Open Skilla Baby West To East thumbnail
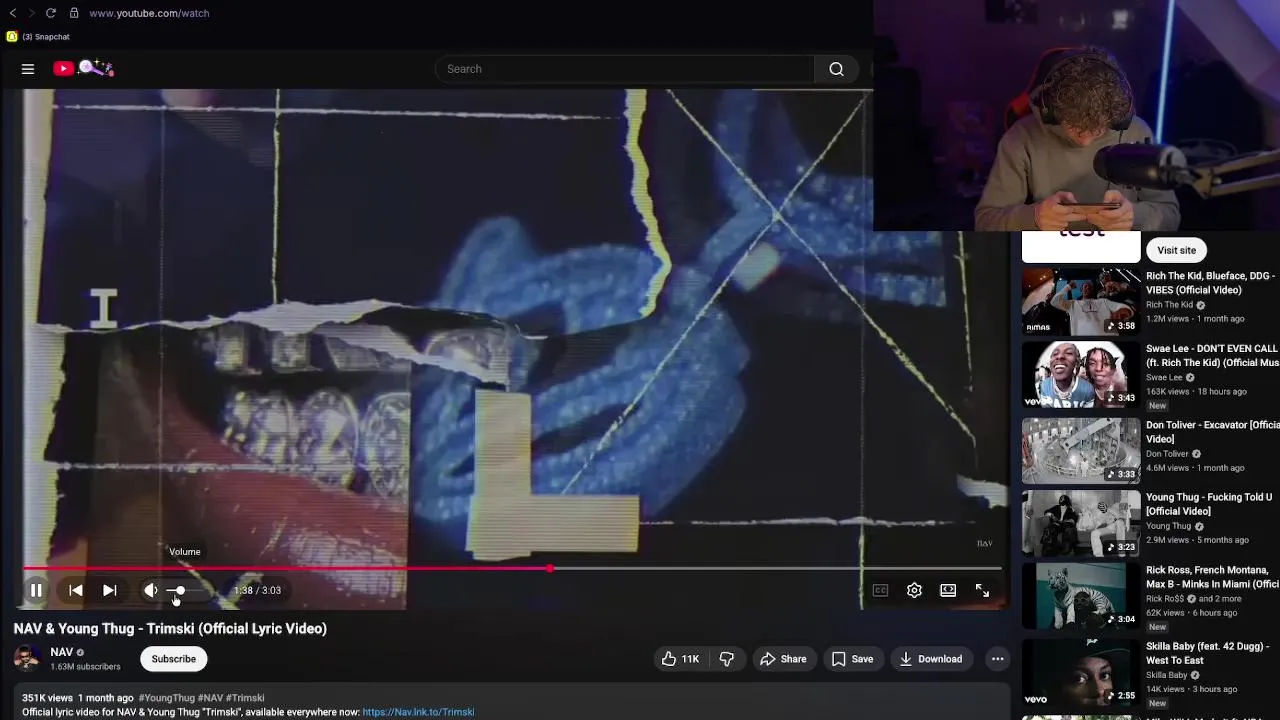The width and height of the screenshot is (1280, 720). point(1081,670)
